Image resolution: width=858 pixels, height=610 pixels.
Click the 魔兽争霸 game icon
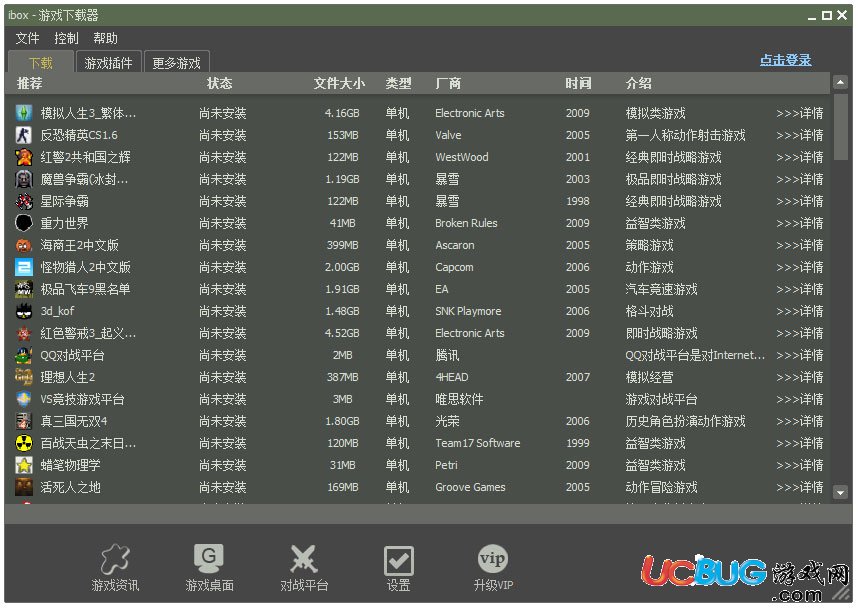click(24, 179)
